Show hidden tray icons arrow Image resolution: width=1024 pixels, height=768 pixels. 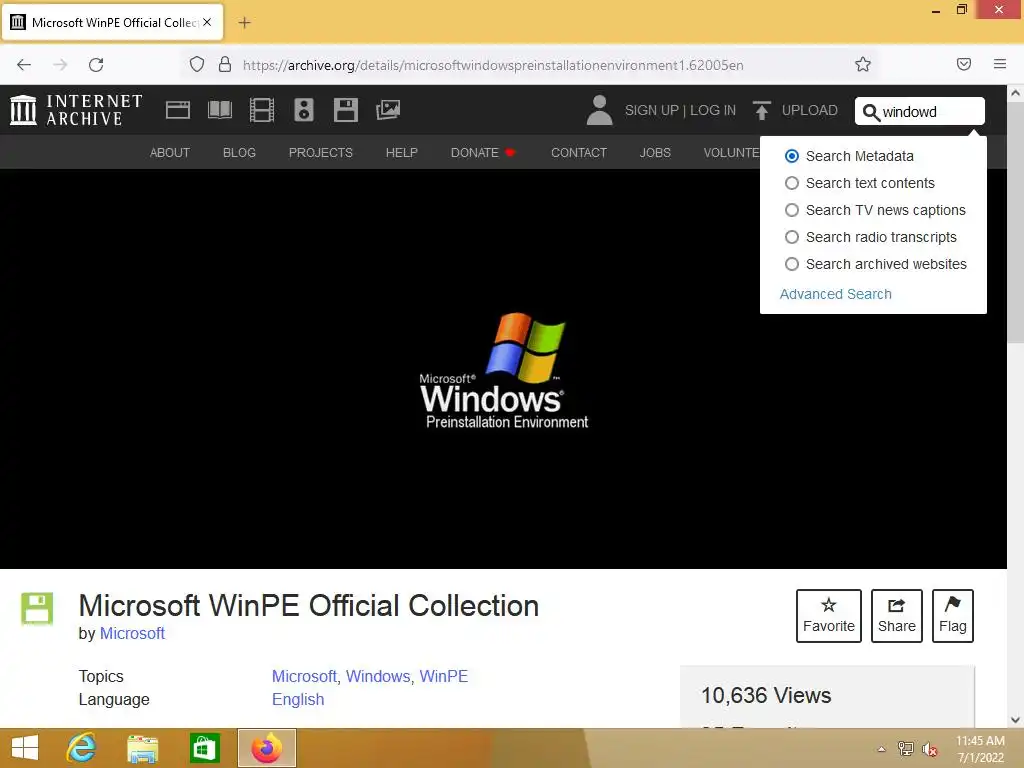click(x=882, y=749)
